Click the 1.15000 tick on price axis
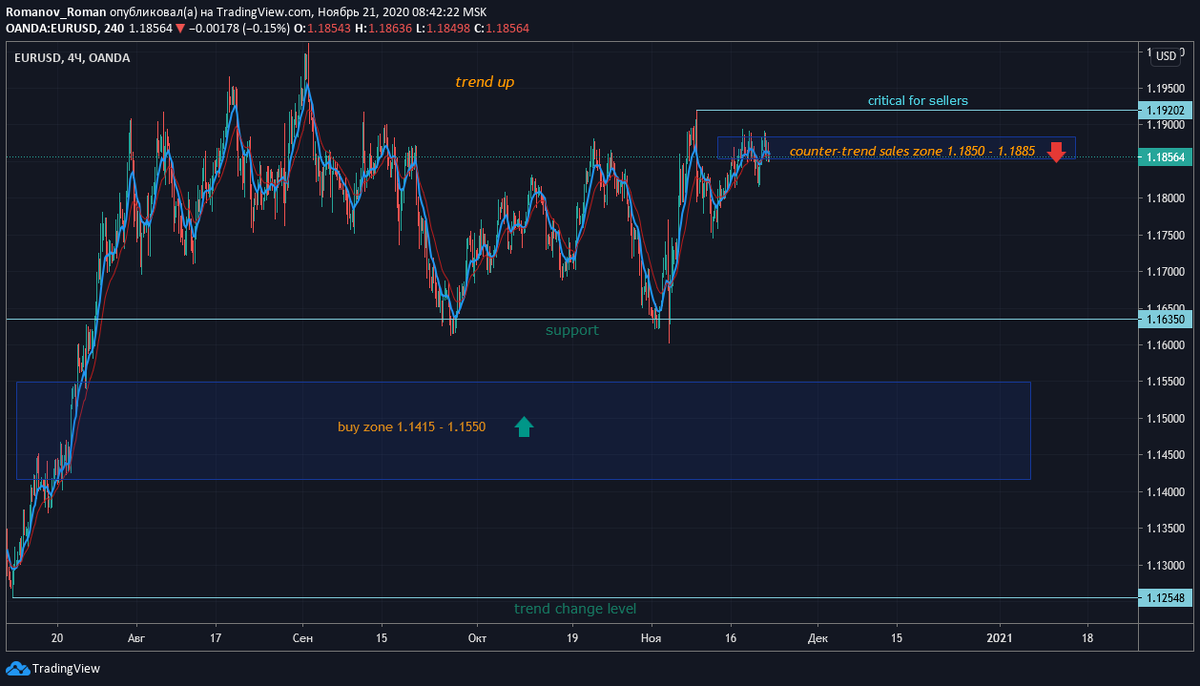Viewport: 1200px width, 686px height. 1166,418
